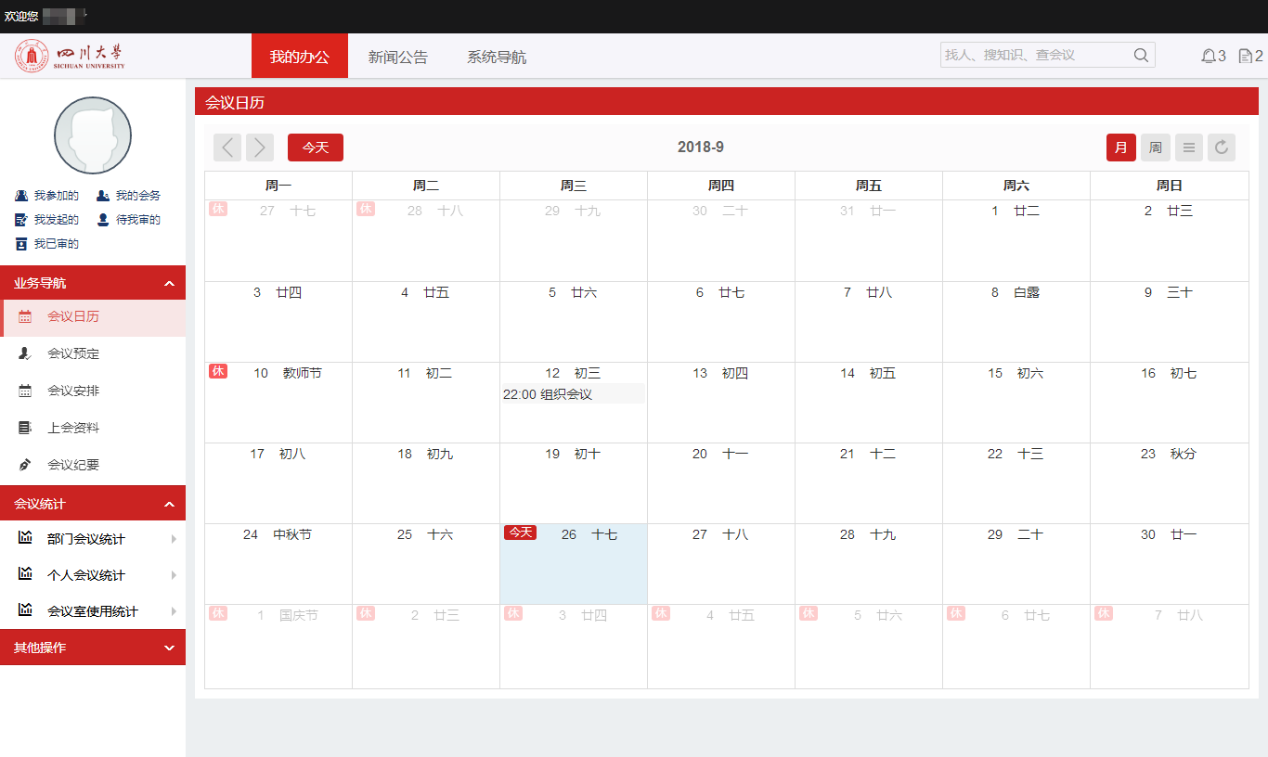The width and height of the screenshot is (1268, 757).
Task: Expand 个人会议统计 submenu arrow
Action: 174,575
